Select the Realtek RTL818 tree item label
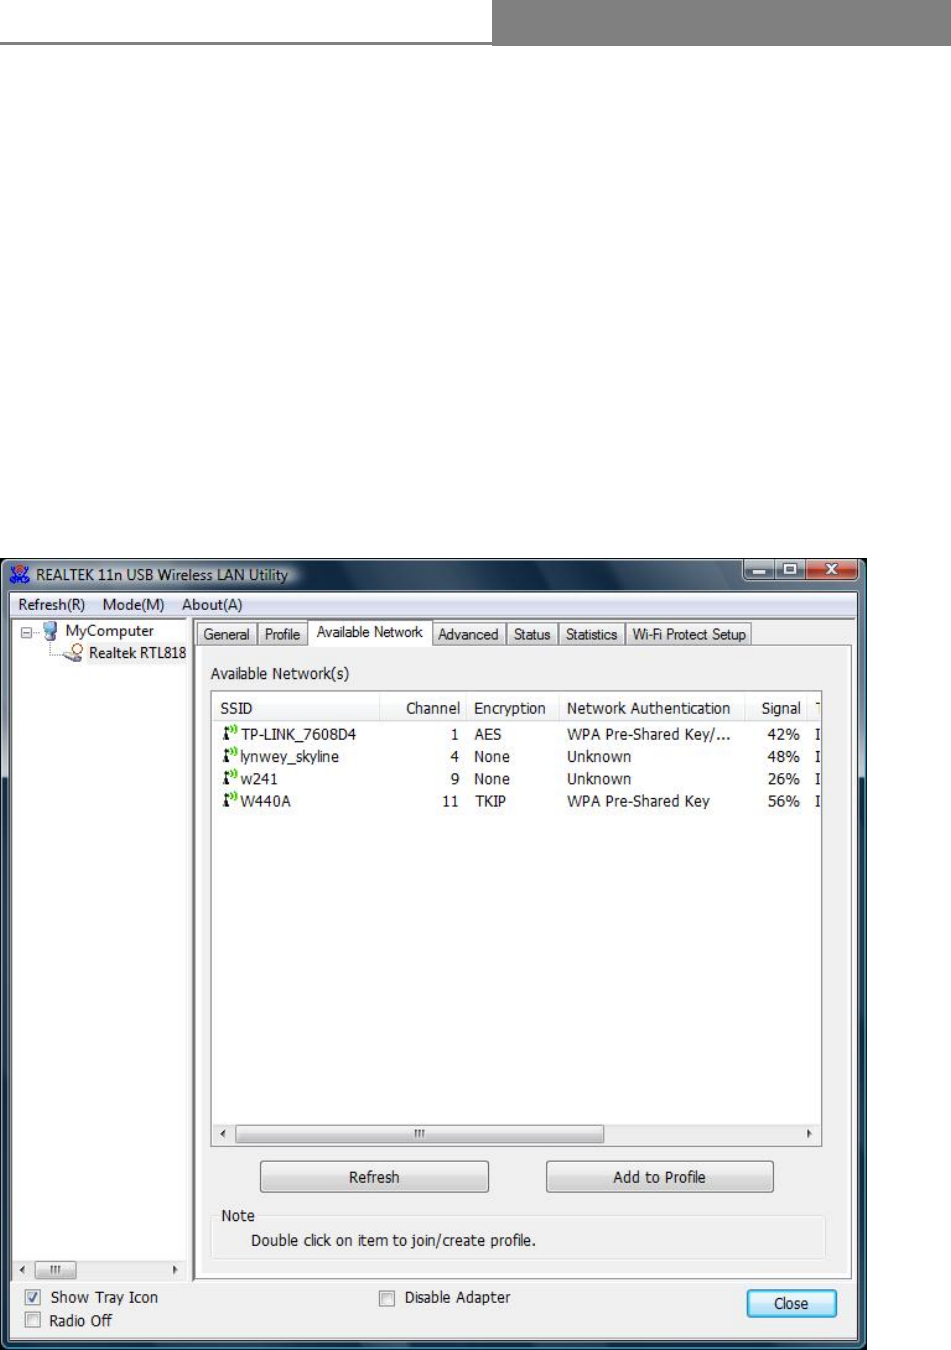 [137, 653]
